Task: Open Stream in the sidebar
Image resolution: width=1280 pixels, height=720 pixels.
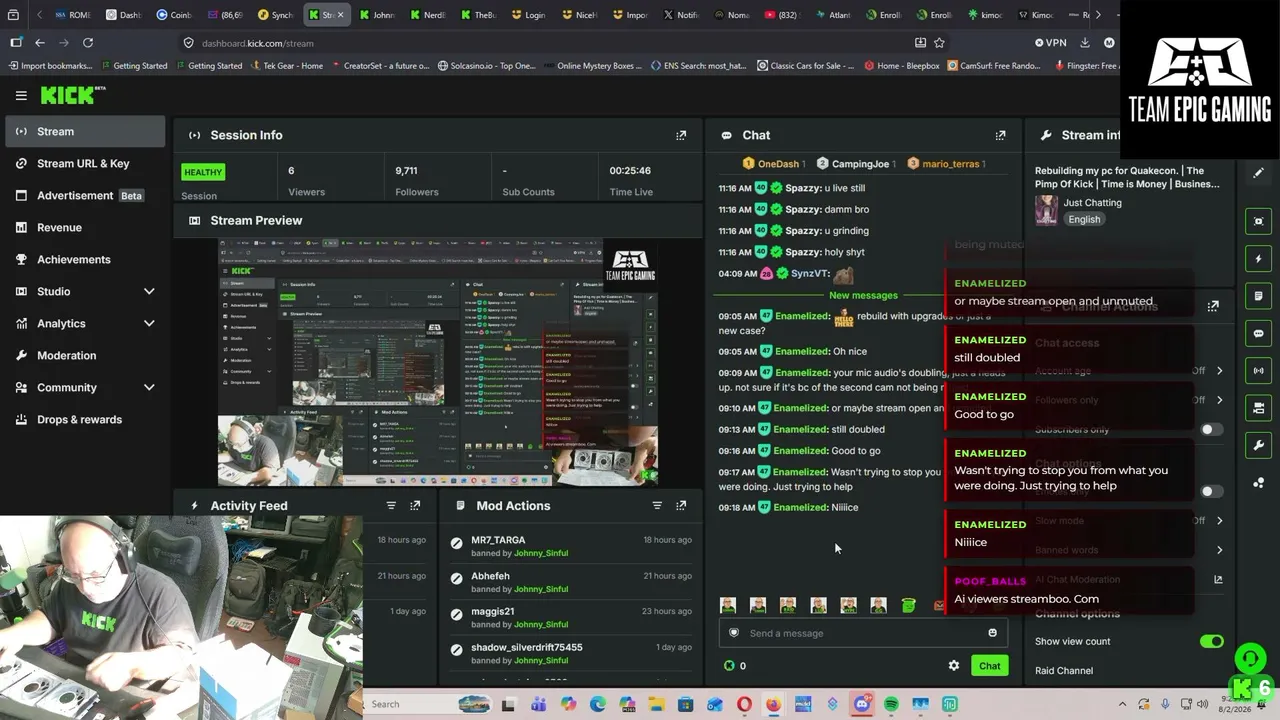Action: pyautogui.click(x=85, y=131)
